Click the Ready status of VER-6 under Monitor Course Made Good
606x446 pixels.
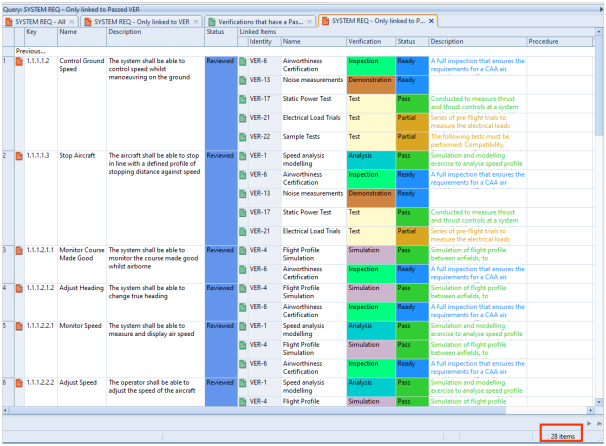[x=412, y=274]
